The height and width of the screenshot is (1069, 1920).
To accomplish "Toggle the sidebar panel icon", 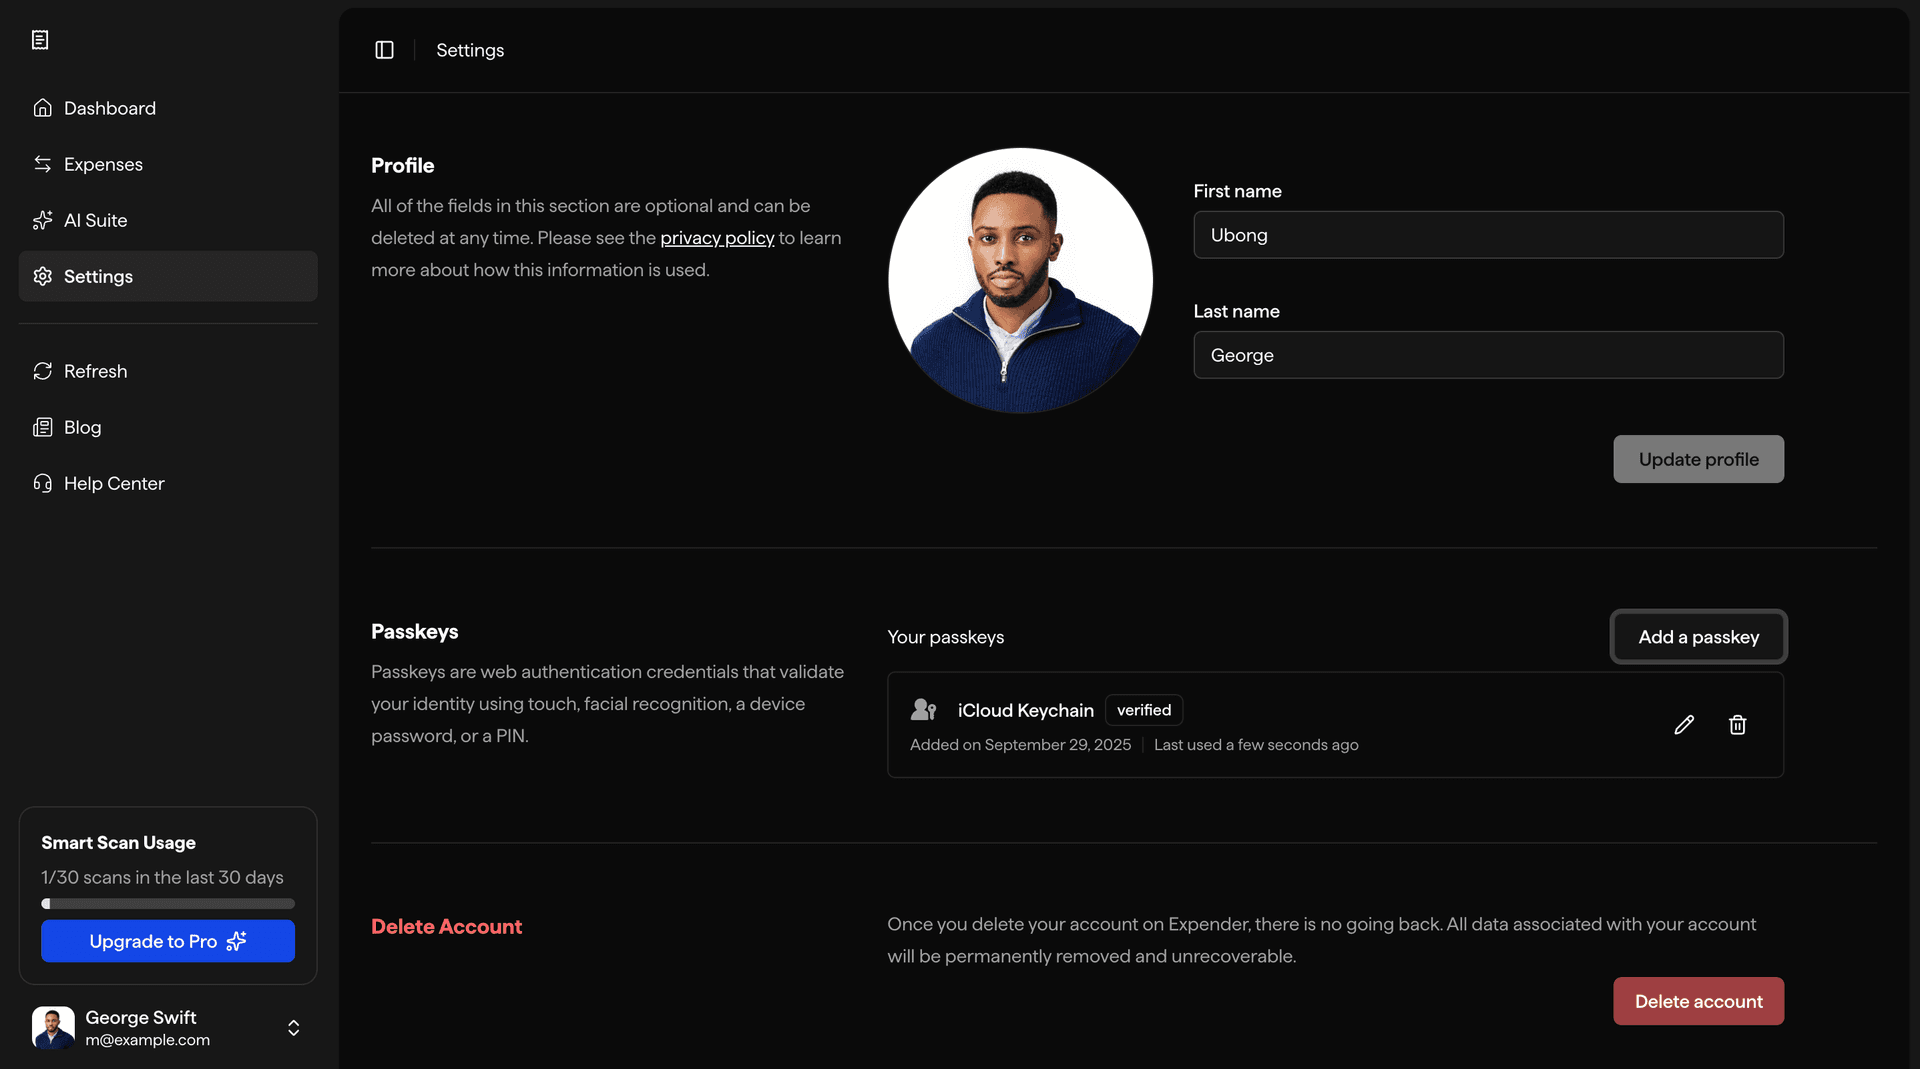I will pos(384,50).
